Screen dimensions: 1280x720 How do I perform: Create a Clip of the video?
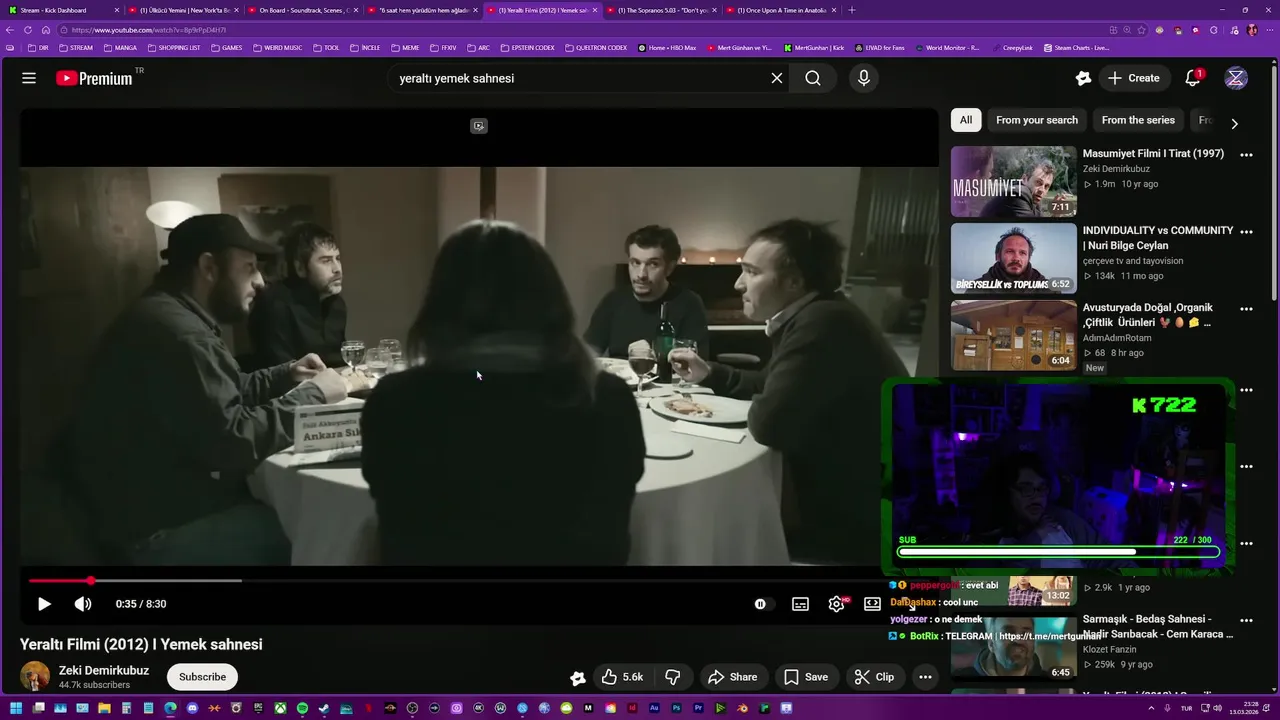pyautogui.click(x=875, y=677)
